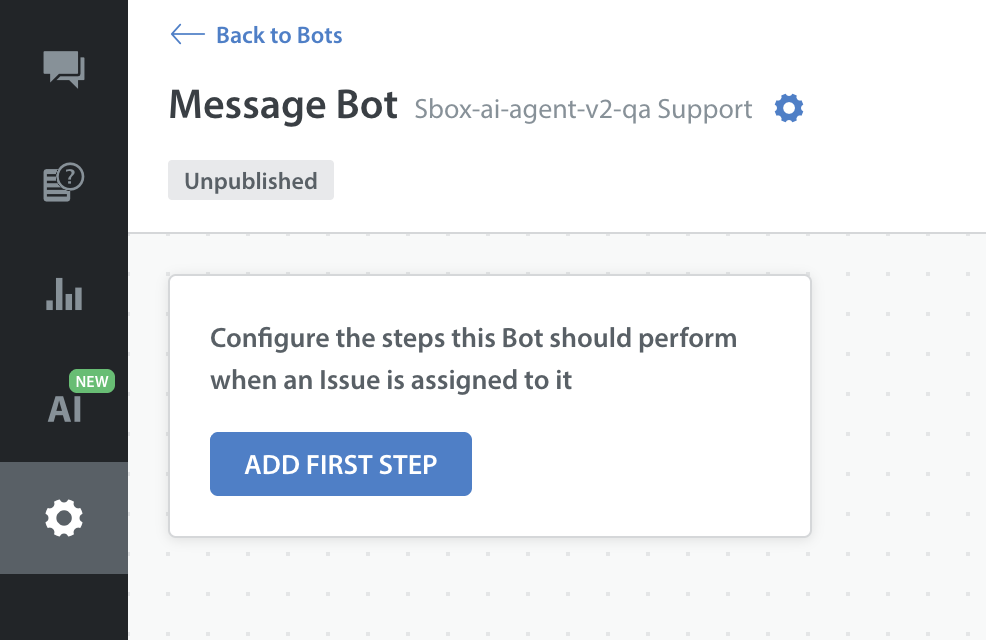Click the empty card area beside ADD FIRST STEP
This screenshot has width=986, height=640.
(x=640, y=464)
